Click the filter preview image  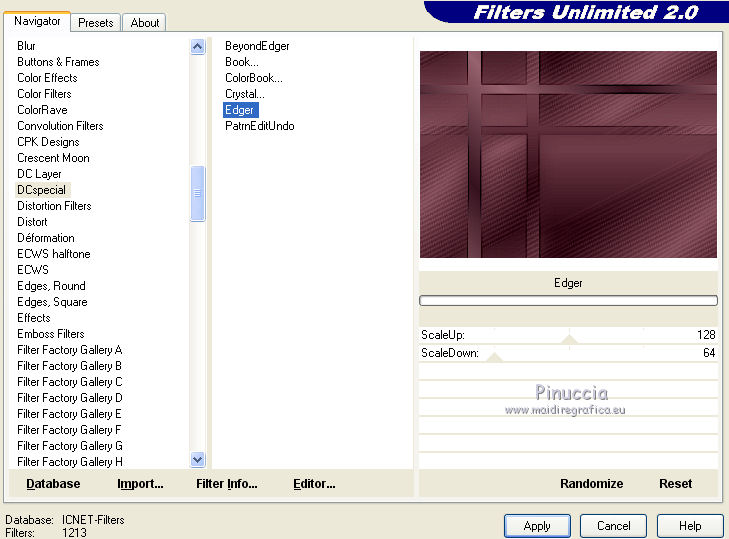pyautogui.click(x=568, y=154)
